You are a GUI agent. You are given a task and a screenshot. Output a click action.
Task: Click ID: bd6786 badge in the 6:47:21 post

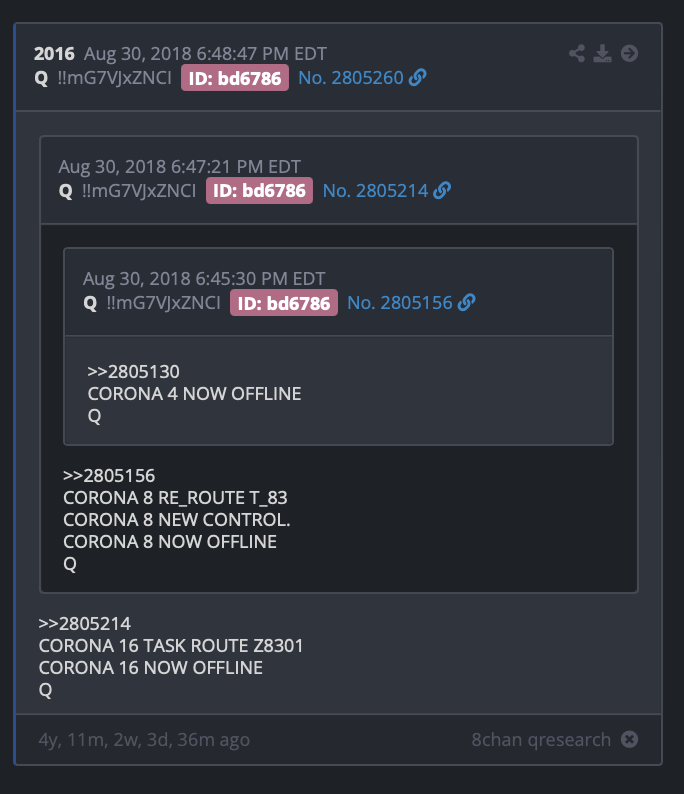click(x=259, y=191)
